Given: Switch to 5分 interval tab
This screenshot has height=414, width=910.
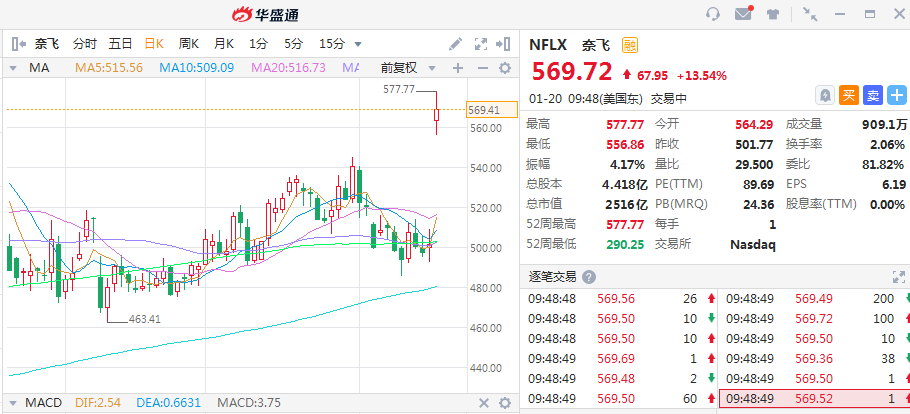Looking at the screenshot, I should click(x=294, y=44).
